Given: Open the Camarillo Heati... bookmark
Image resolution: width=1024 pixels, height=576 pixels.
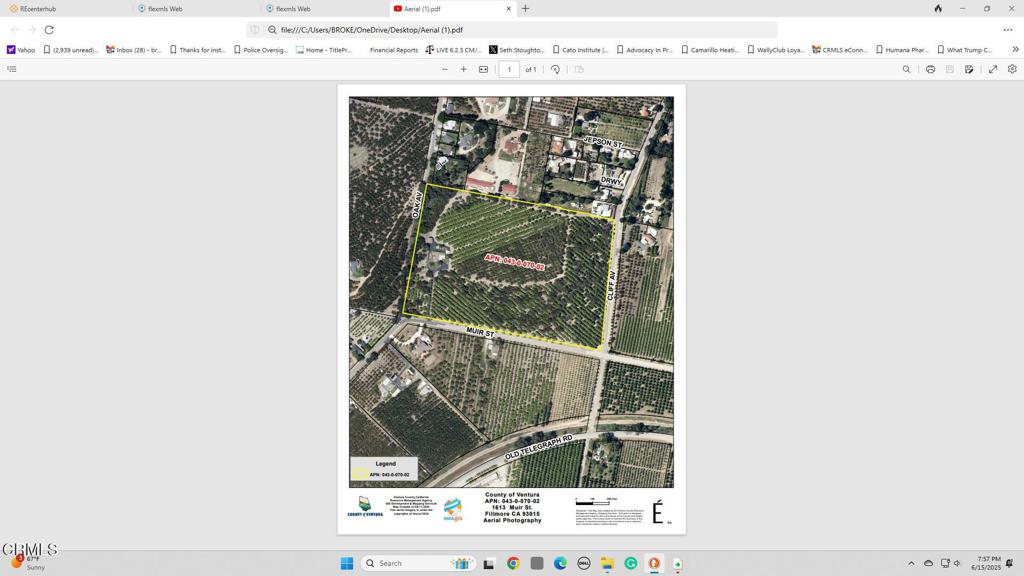Looking at the screenshot, I should 710,50.
